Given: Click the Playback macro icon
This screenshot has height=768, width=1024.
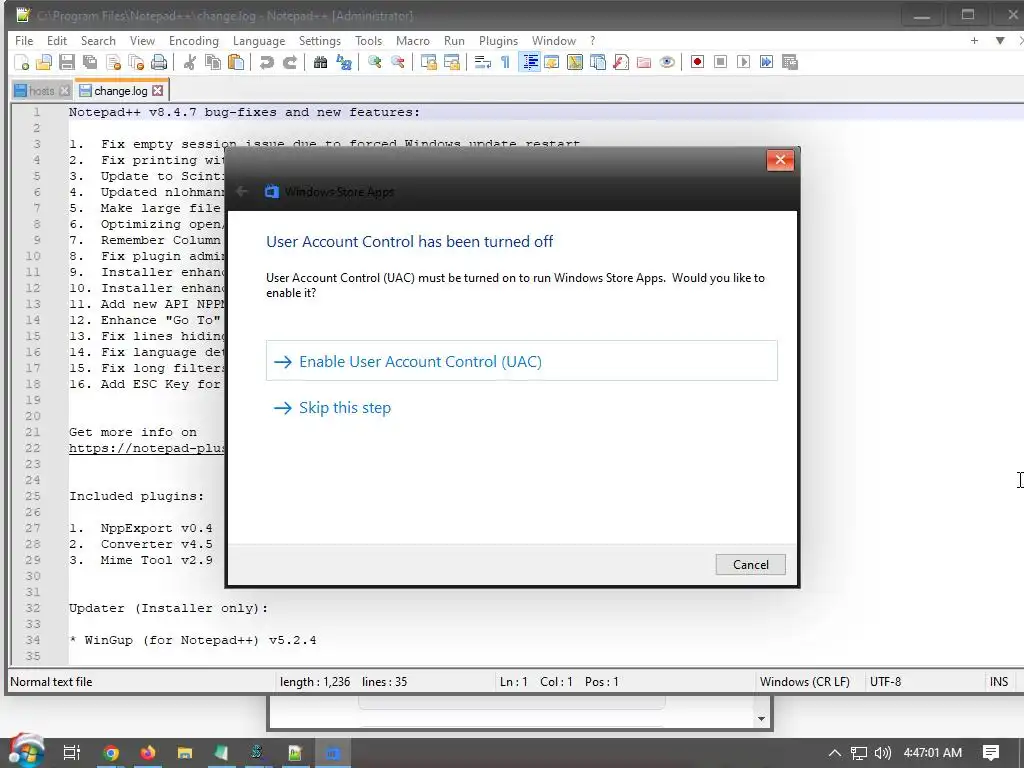Looking at the screenshot, I should point(743,62).
